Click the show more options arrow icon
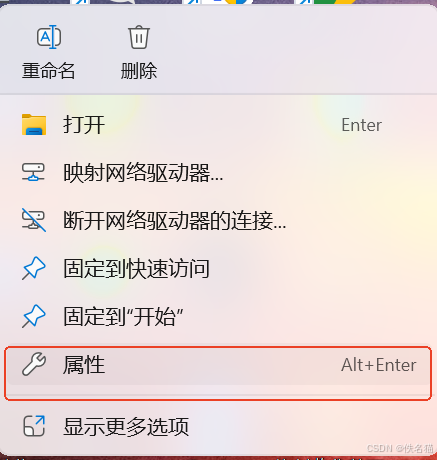Screen dimensions: 437x460 point(34,426)
